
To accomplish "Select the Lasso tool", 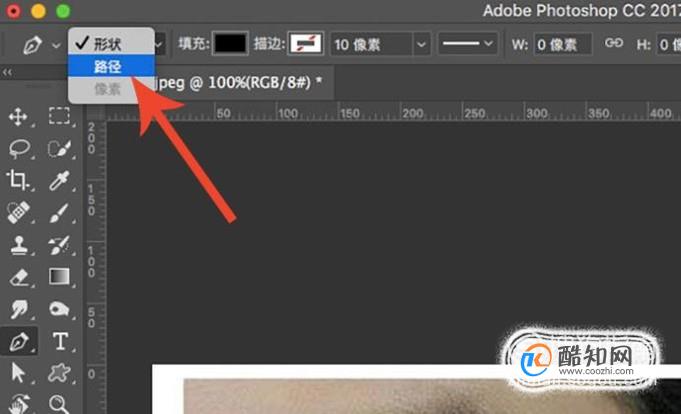I will [19, 149].
